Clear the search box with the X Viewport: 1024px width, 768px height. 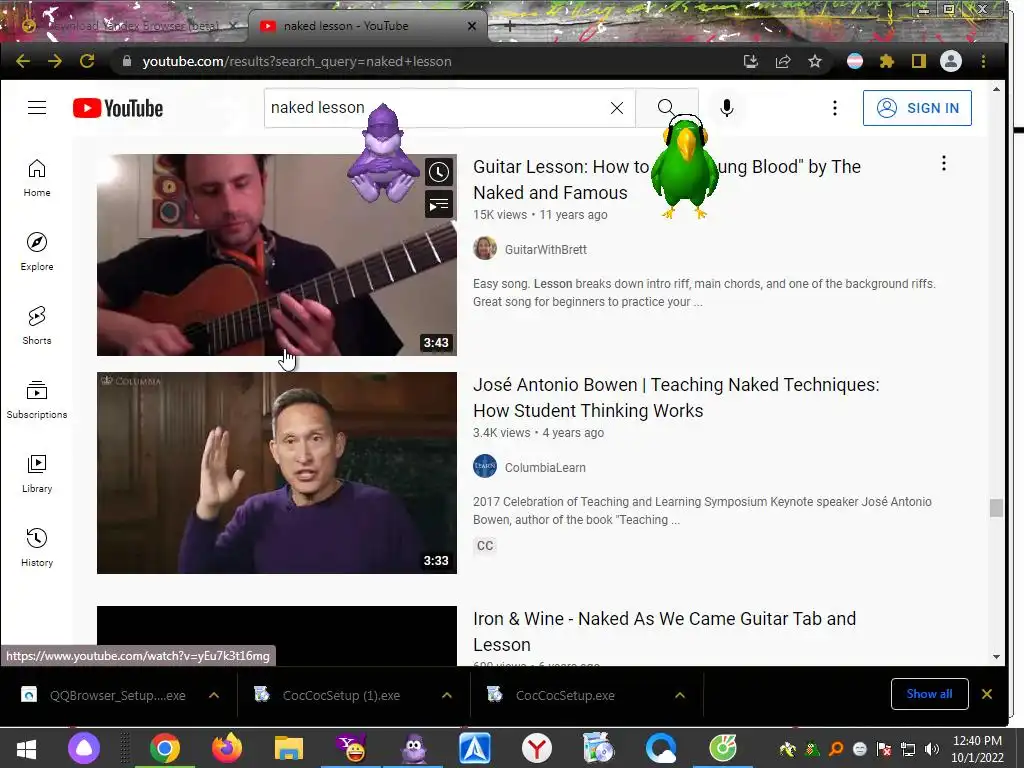pyautogui.click(x=616, y=108)
